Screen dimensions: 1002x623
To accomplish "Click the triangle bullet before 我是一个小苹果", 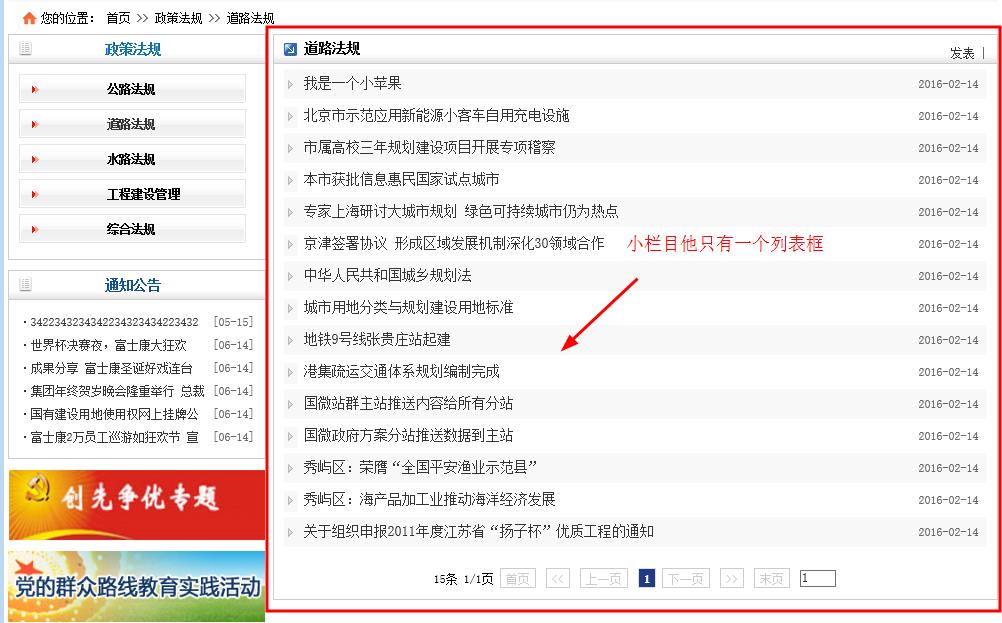I will (290, 84).
